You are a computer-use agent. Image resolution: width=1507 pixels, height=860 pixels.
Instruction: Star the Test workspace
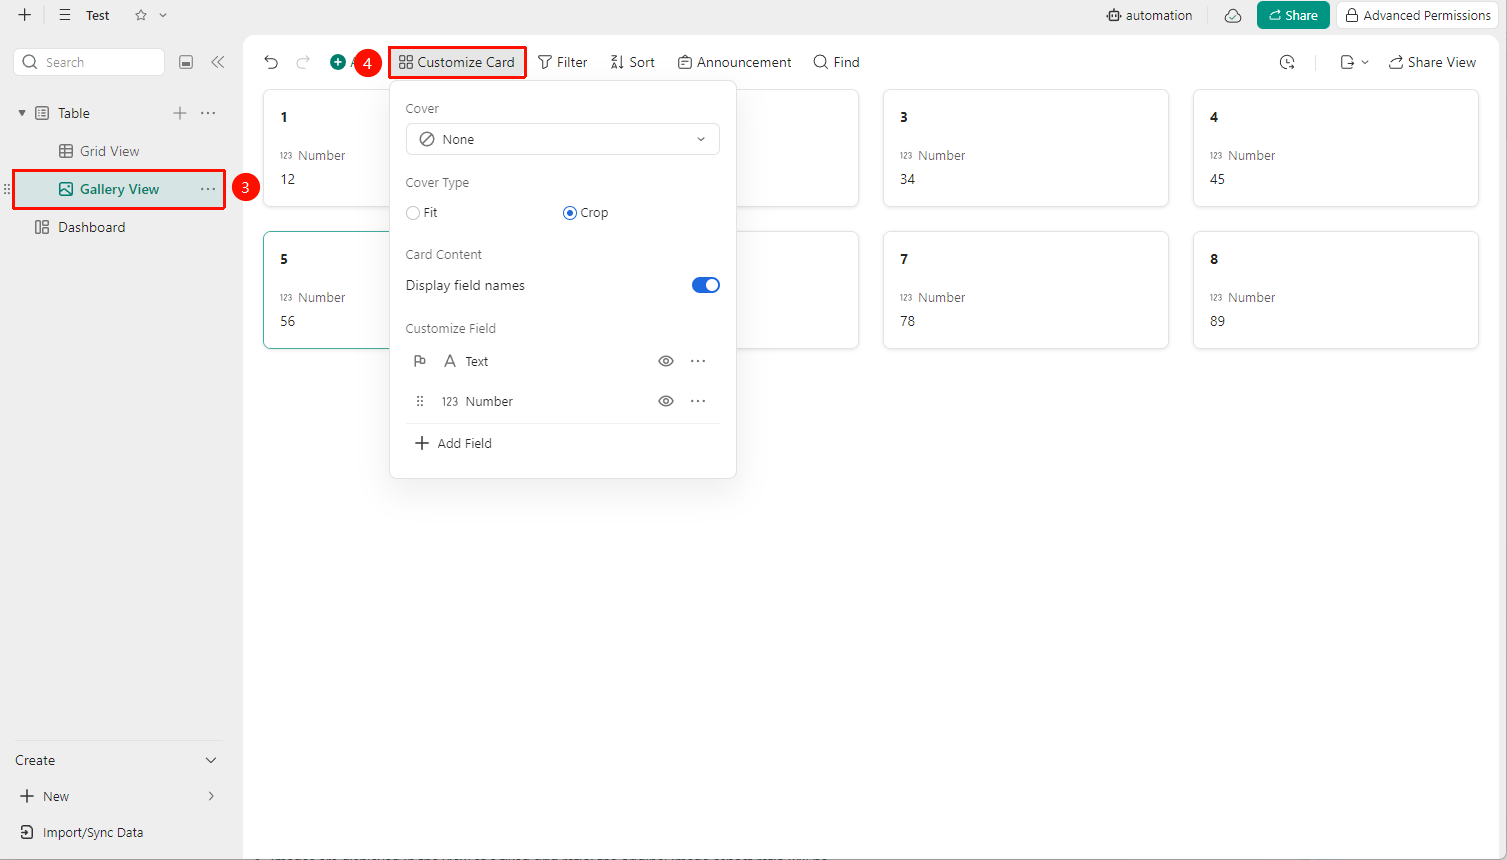[x=141, y=15]
